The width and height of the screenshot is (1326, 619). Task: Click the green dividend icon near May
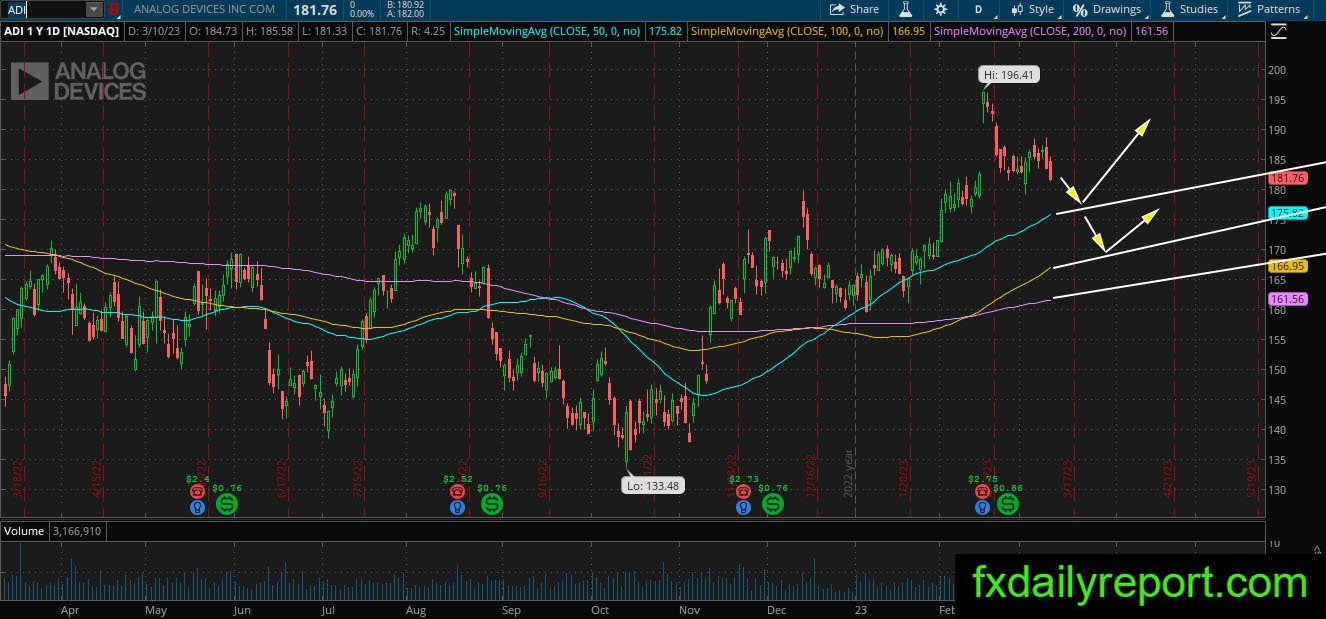(228, 504)
